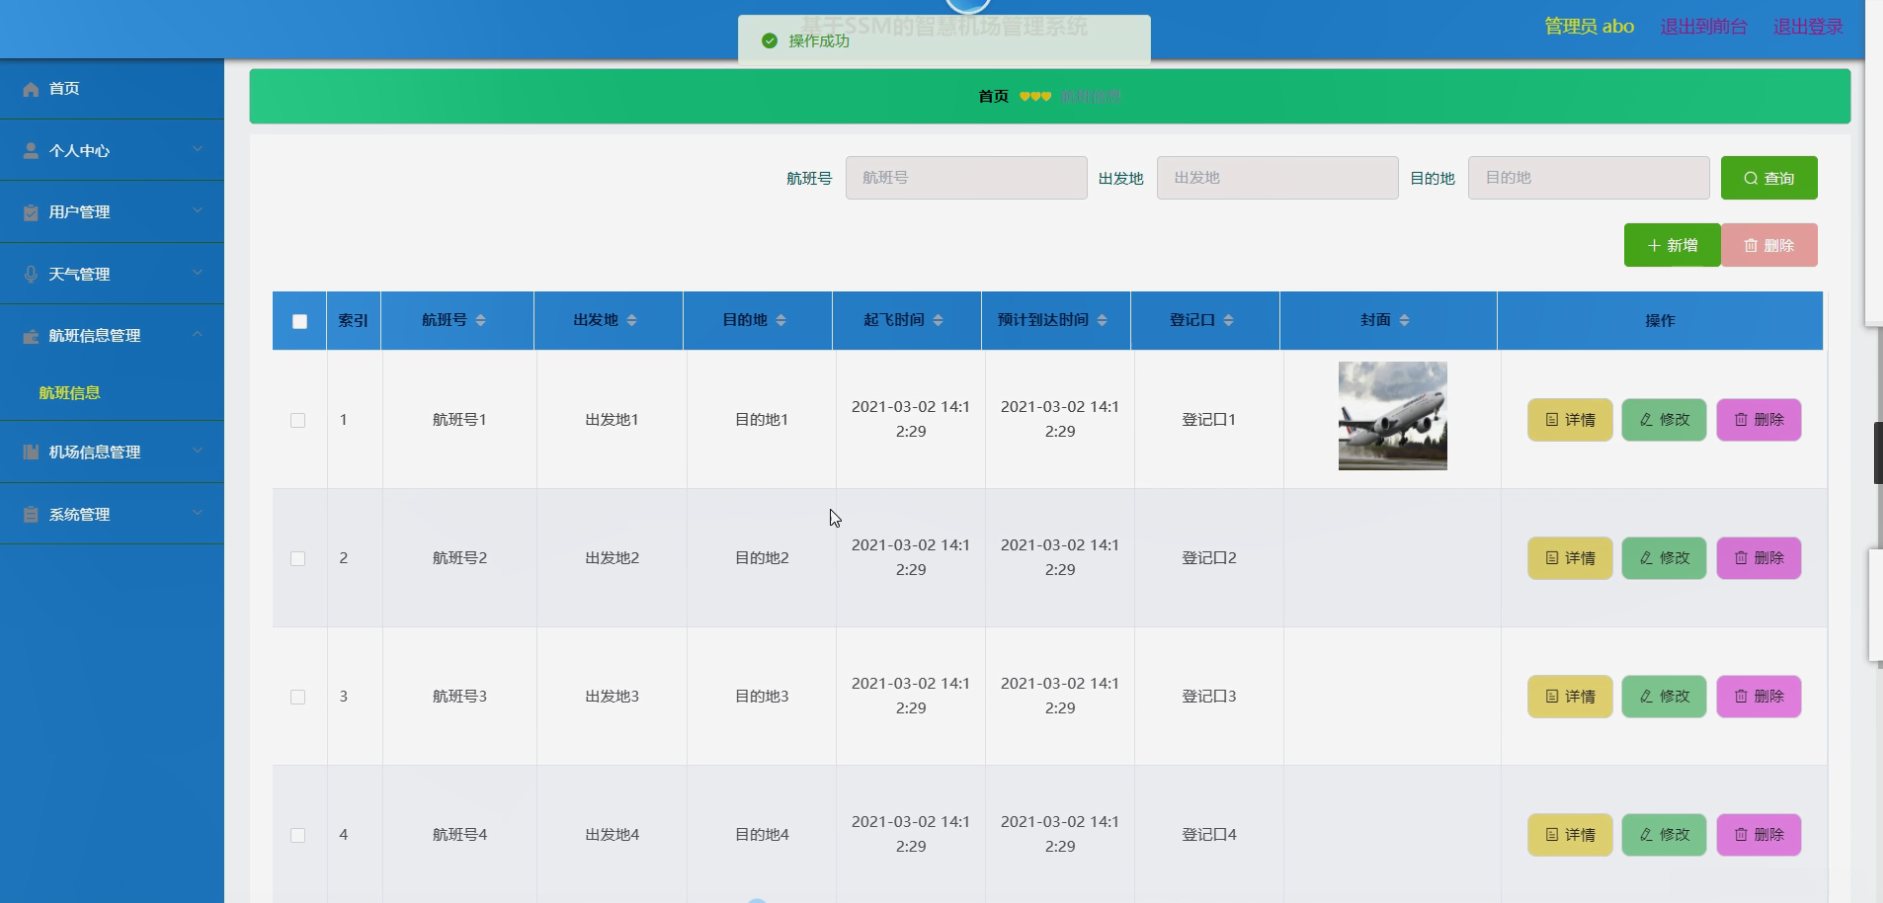
Task: Sort by 起飞时间 column arrows
Action: pyautogui.click(x=938, y=320)
